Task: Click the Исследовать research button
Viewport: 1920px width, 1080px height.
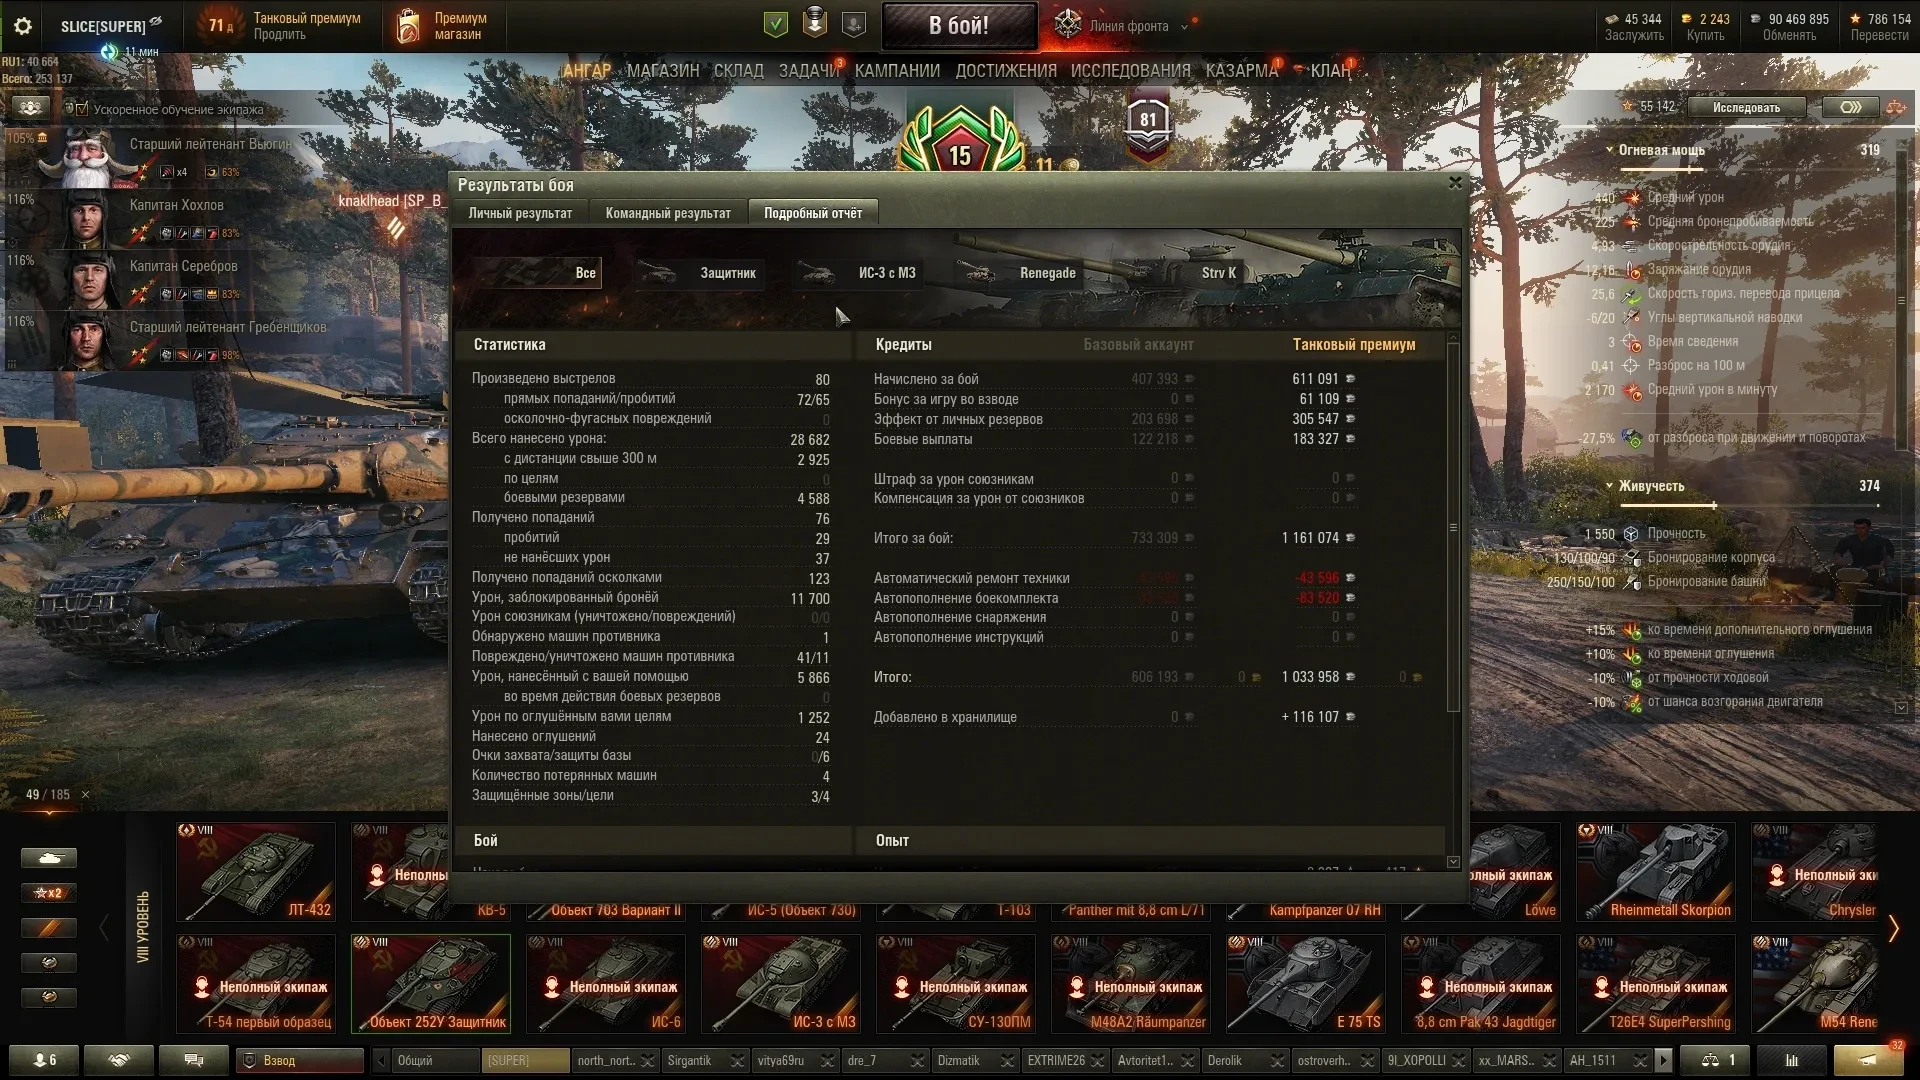Action: click(x=1746, y=107)
